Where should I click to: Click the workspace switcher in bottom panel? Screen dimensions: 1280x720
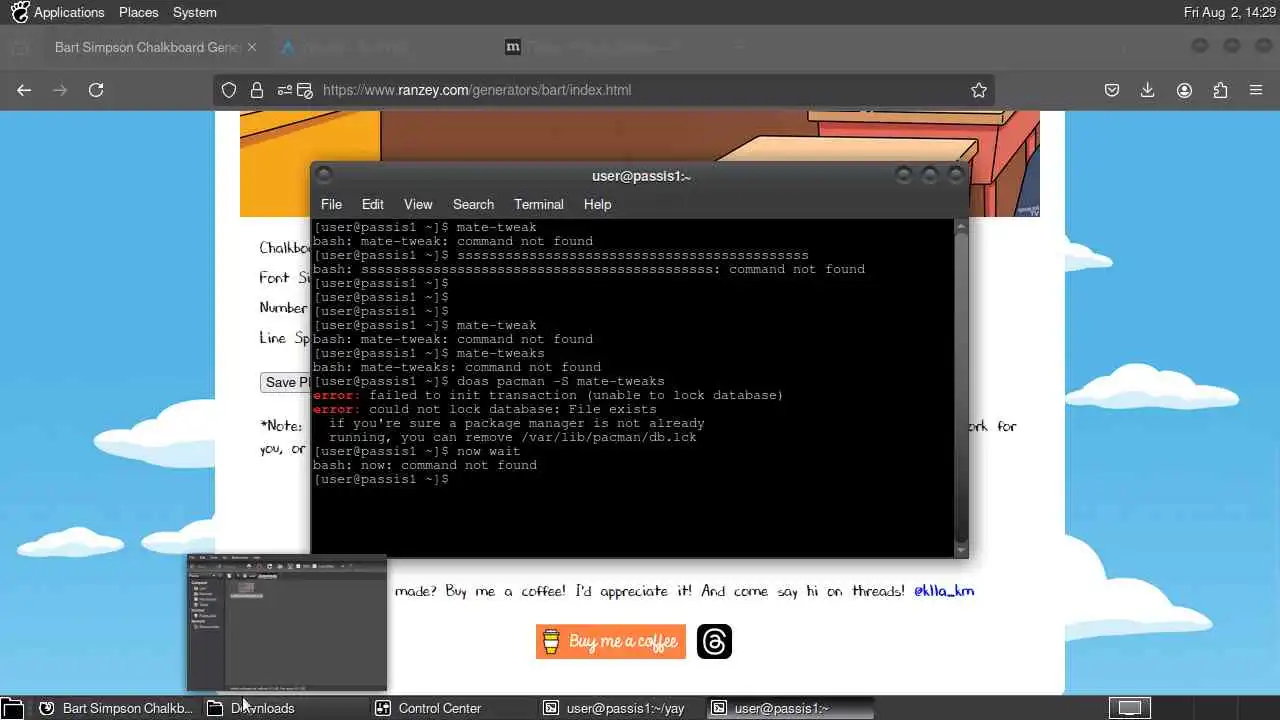pos(1129,708)
